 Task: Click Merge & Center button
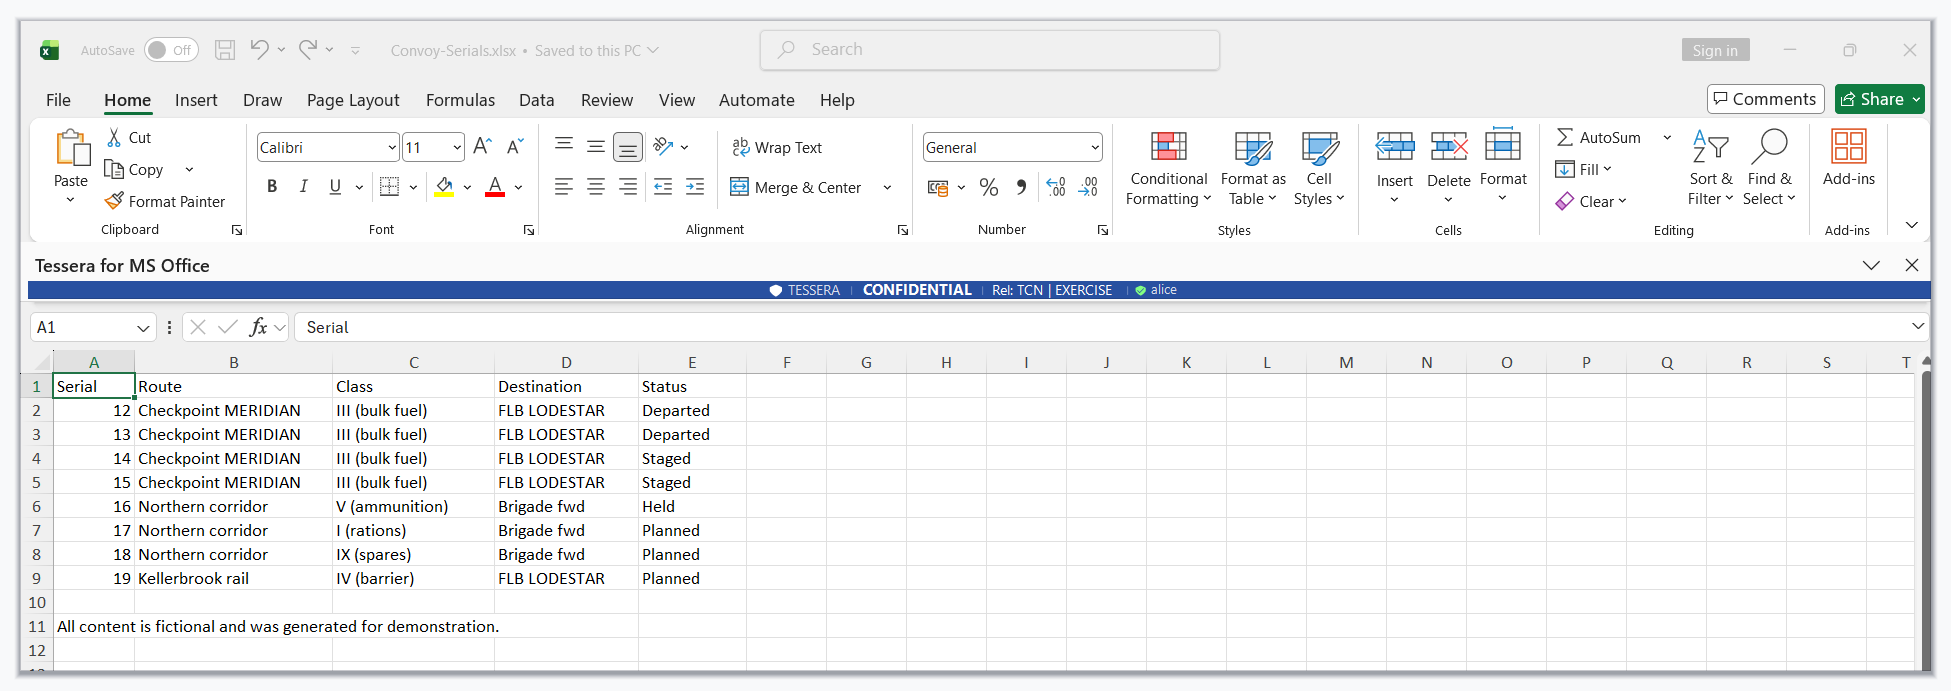(796, 187)
